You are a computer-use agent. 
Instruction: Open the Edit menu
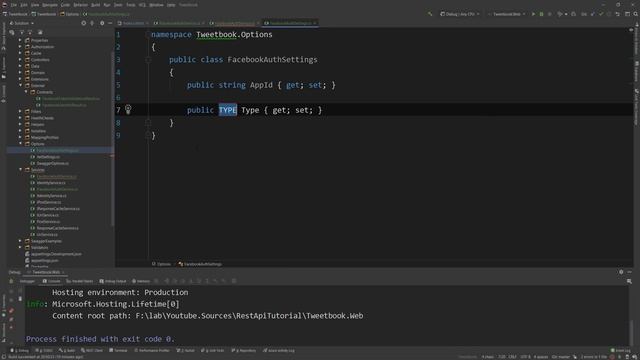tap(24, 5)
